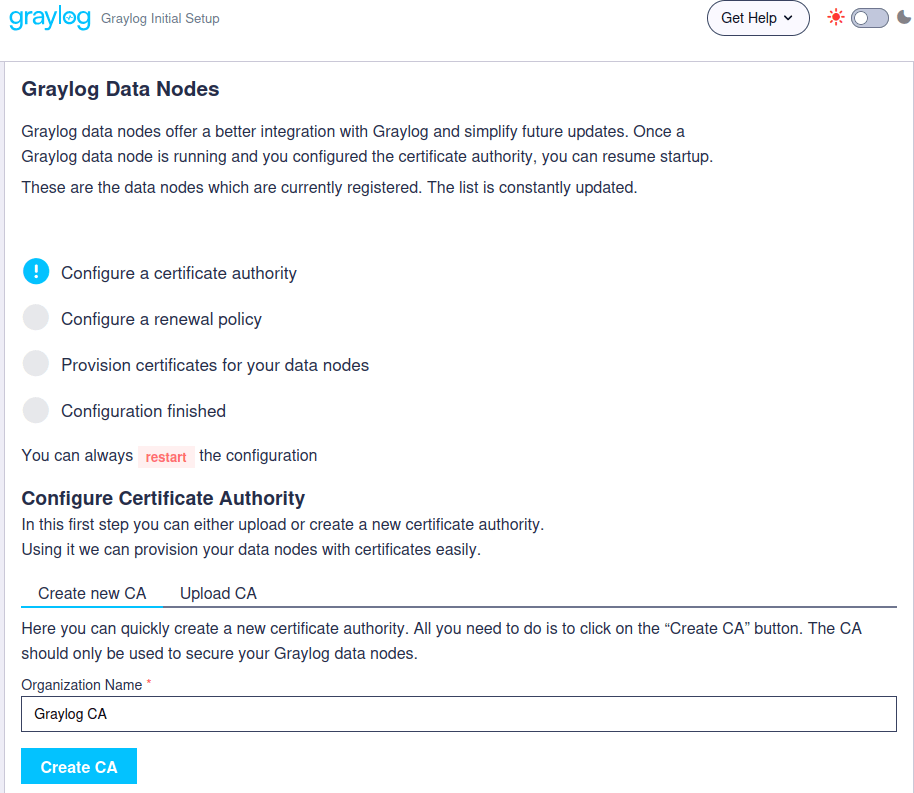Click the circle icon beside Provision certificates step

tap(35, 363)
